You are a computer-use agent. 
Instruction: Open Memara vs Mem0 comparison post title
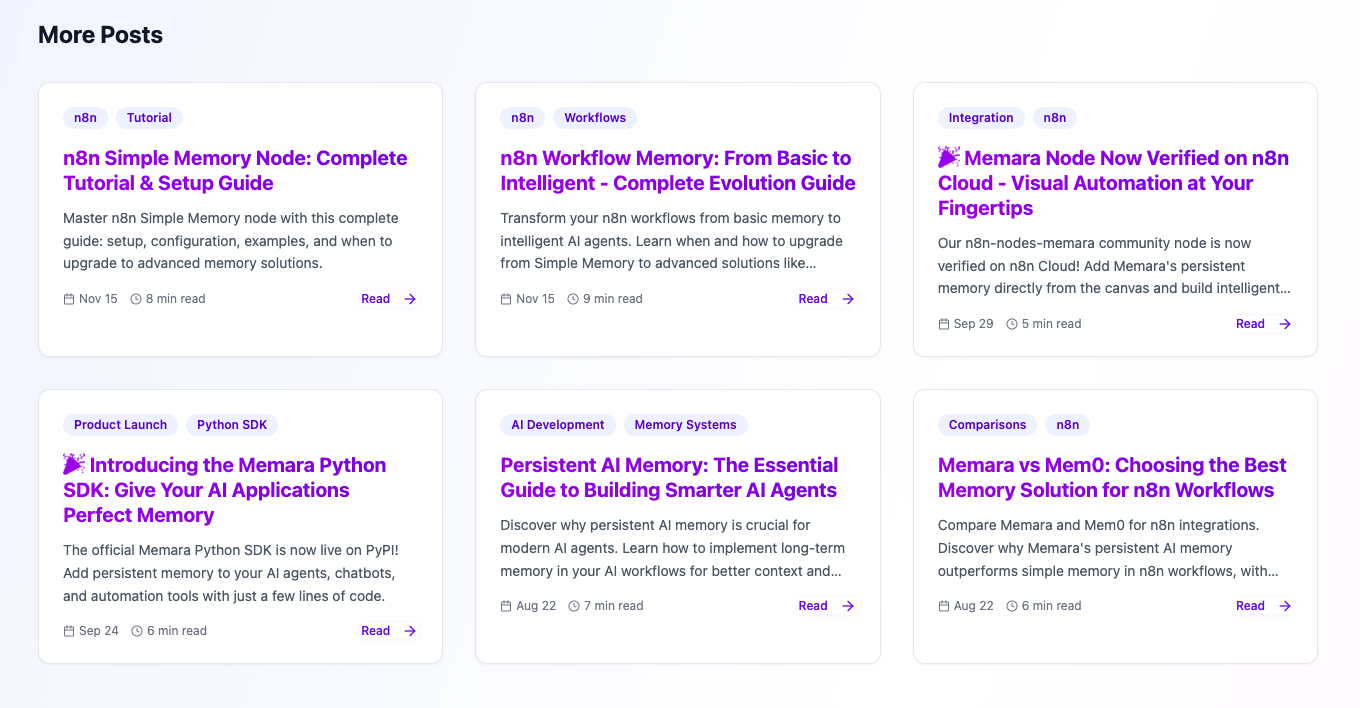1112,478
